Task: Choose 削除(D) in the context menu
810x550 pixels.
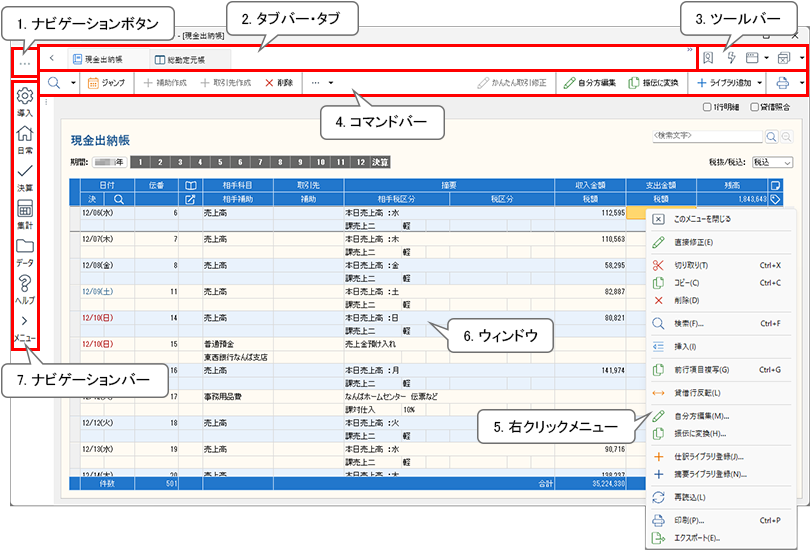Action: click(x=719, y=301)
